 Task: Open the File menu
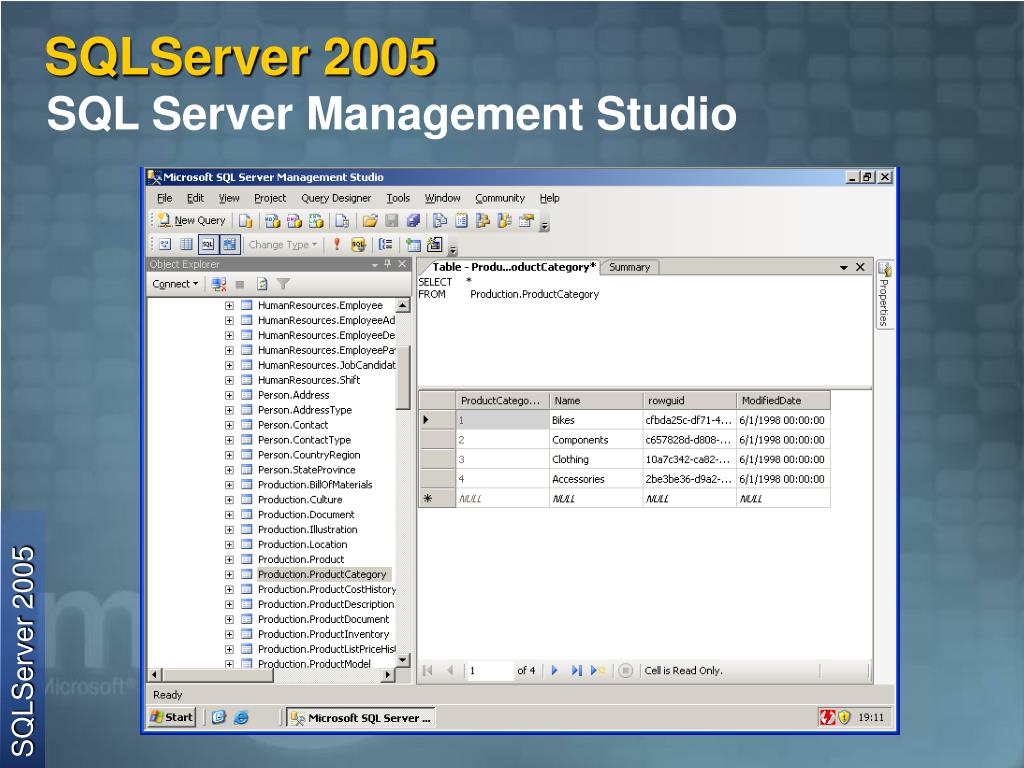point(165,198)
